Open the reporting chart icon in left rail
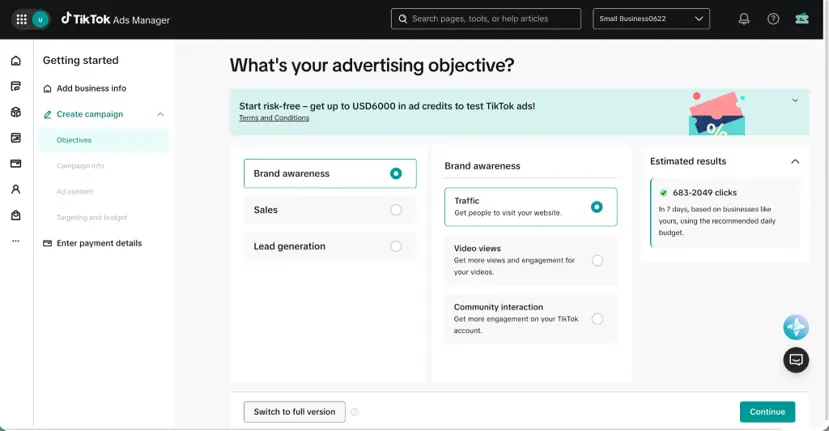The image size is (829, 431). click(x=16, y=138)
